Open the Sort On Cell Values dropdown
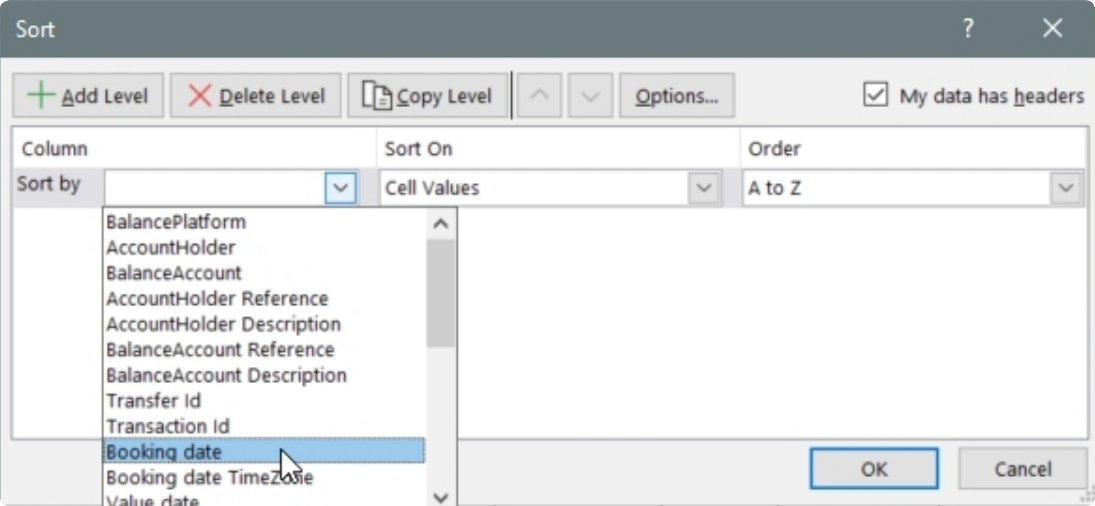The height and width of the screenshot is (506, 1095). point(704,188)
